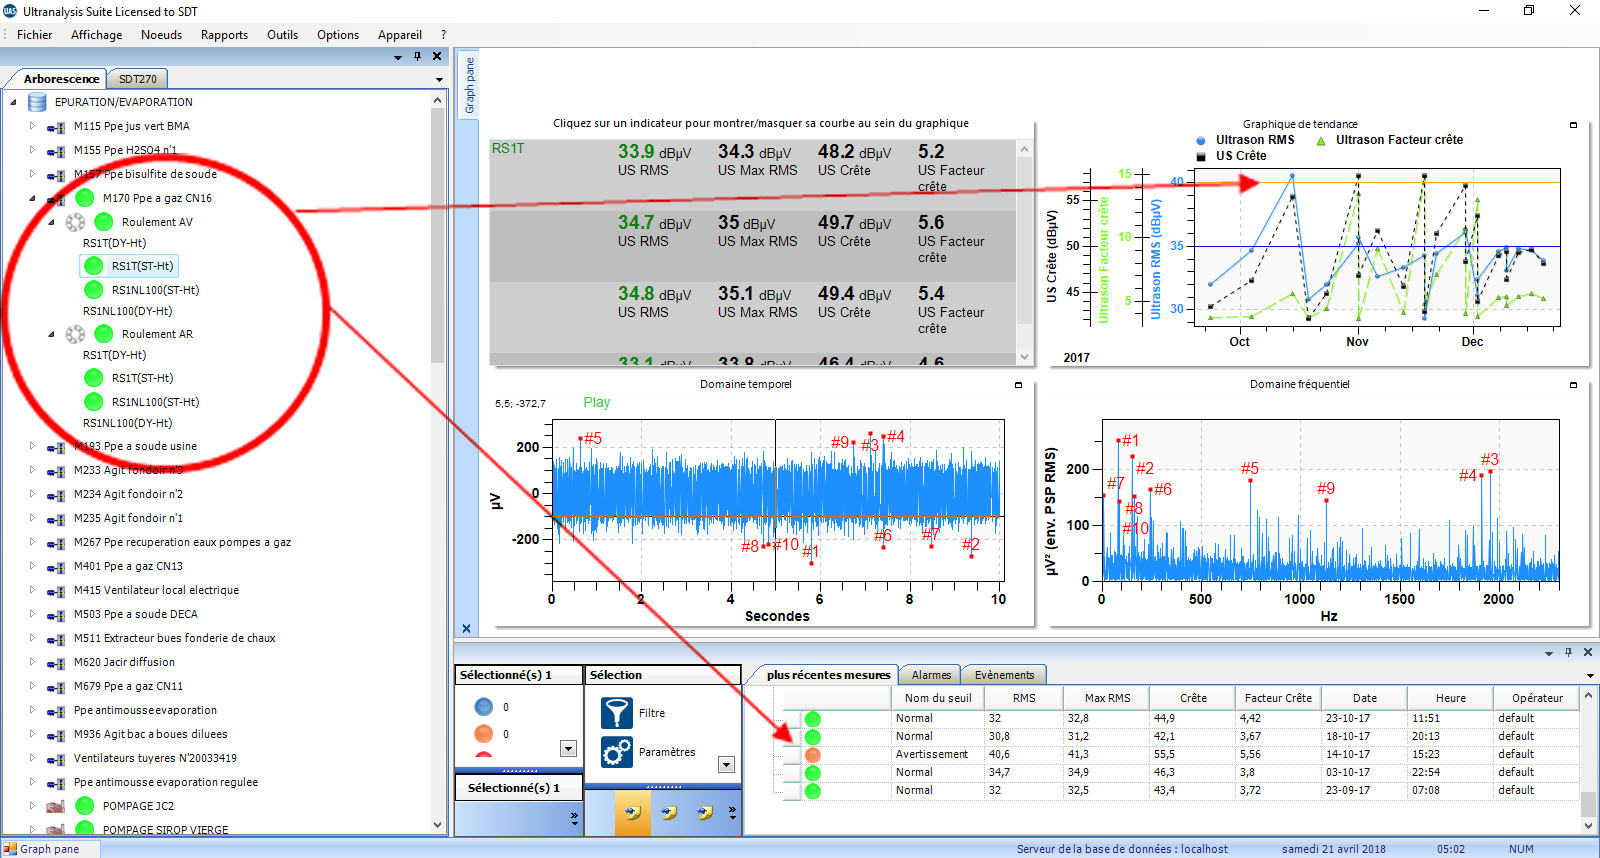Click the Graph pane vertical tab

coord(469,84)
